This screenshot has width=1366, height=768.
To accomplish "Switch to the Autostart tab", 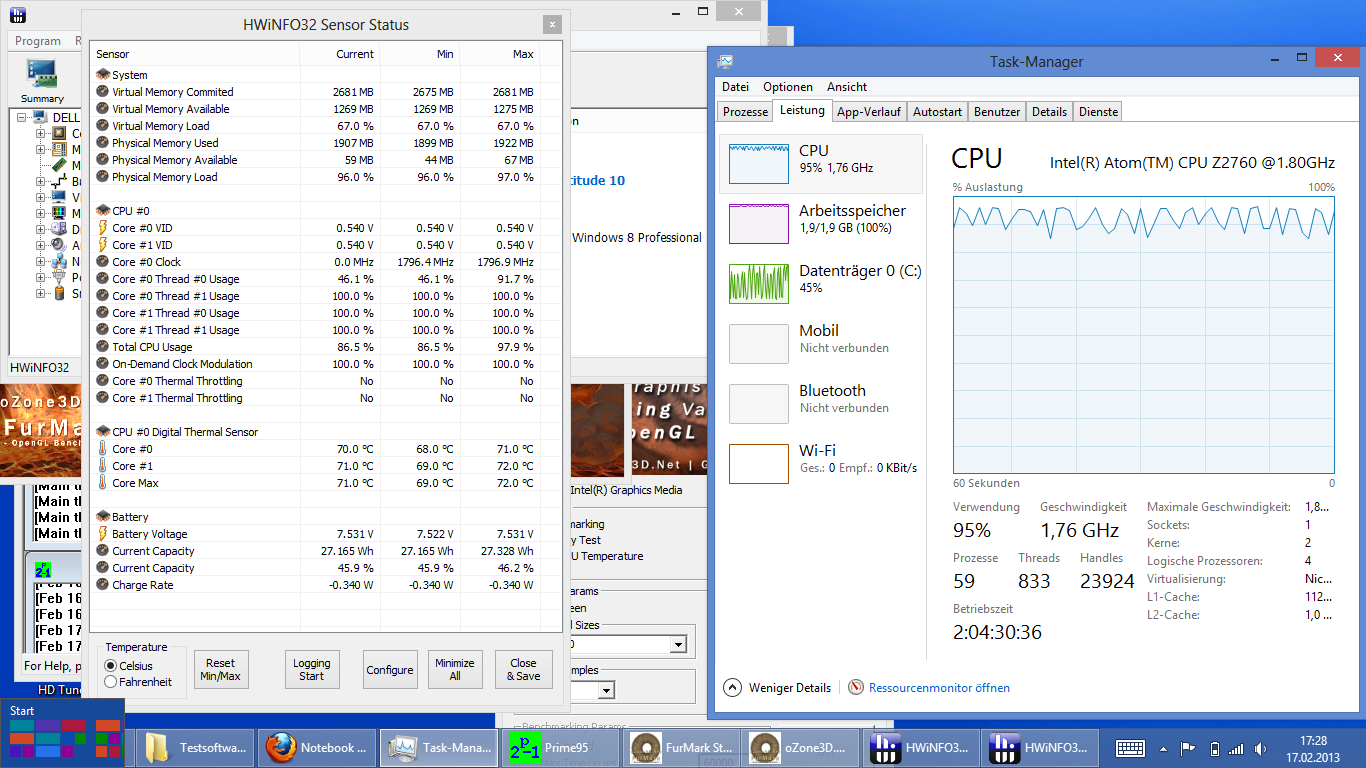I will 938,112.
